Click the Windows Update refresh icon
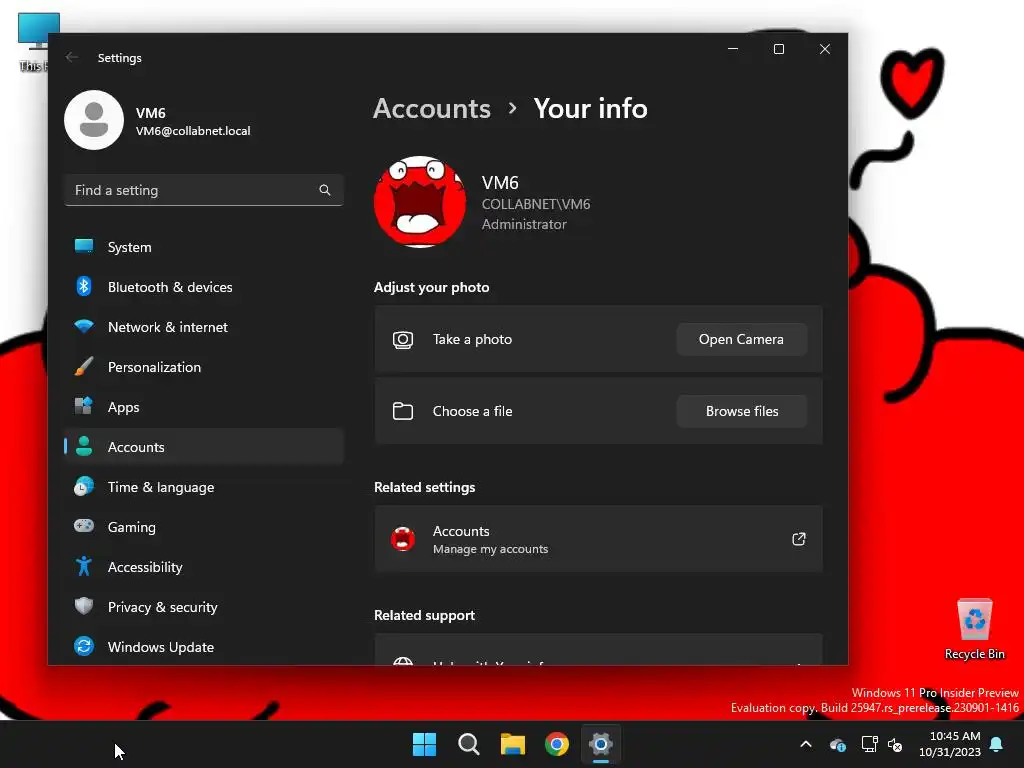The width and height of the screenshot is (1024, 768). (x=84, y=647)
